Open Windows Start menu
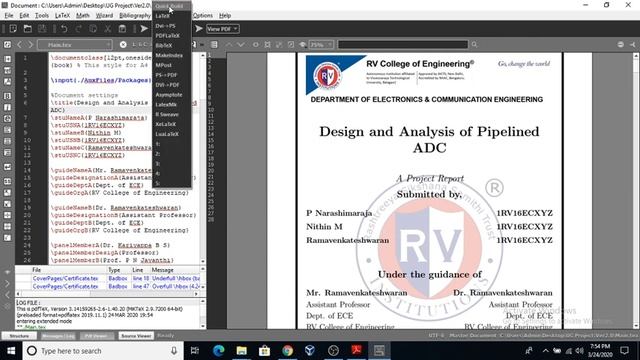This screenshot has height=360, width=640. pyautogui.click(x=11, y=351)
